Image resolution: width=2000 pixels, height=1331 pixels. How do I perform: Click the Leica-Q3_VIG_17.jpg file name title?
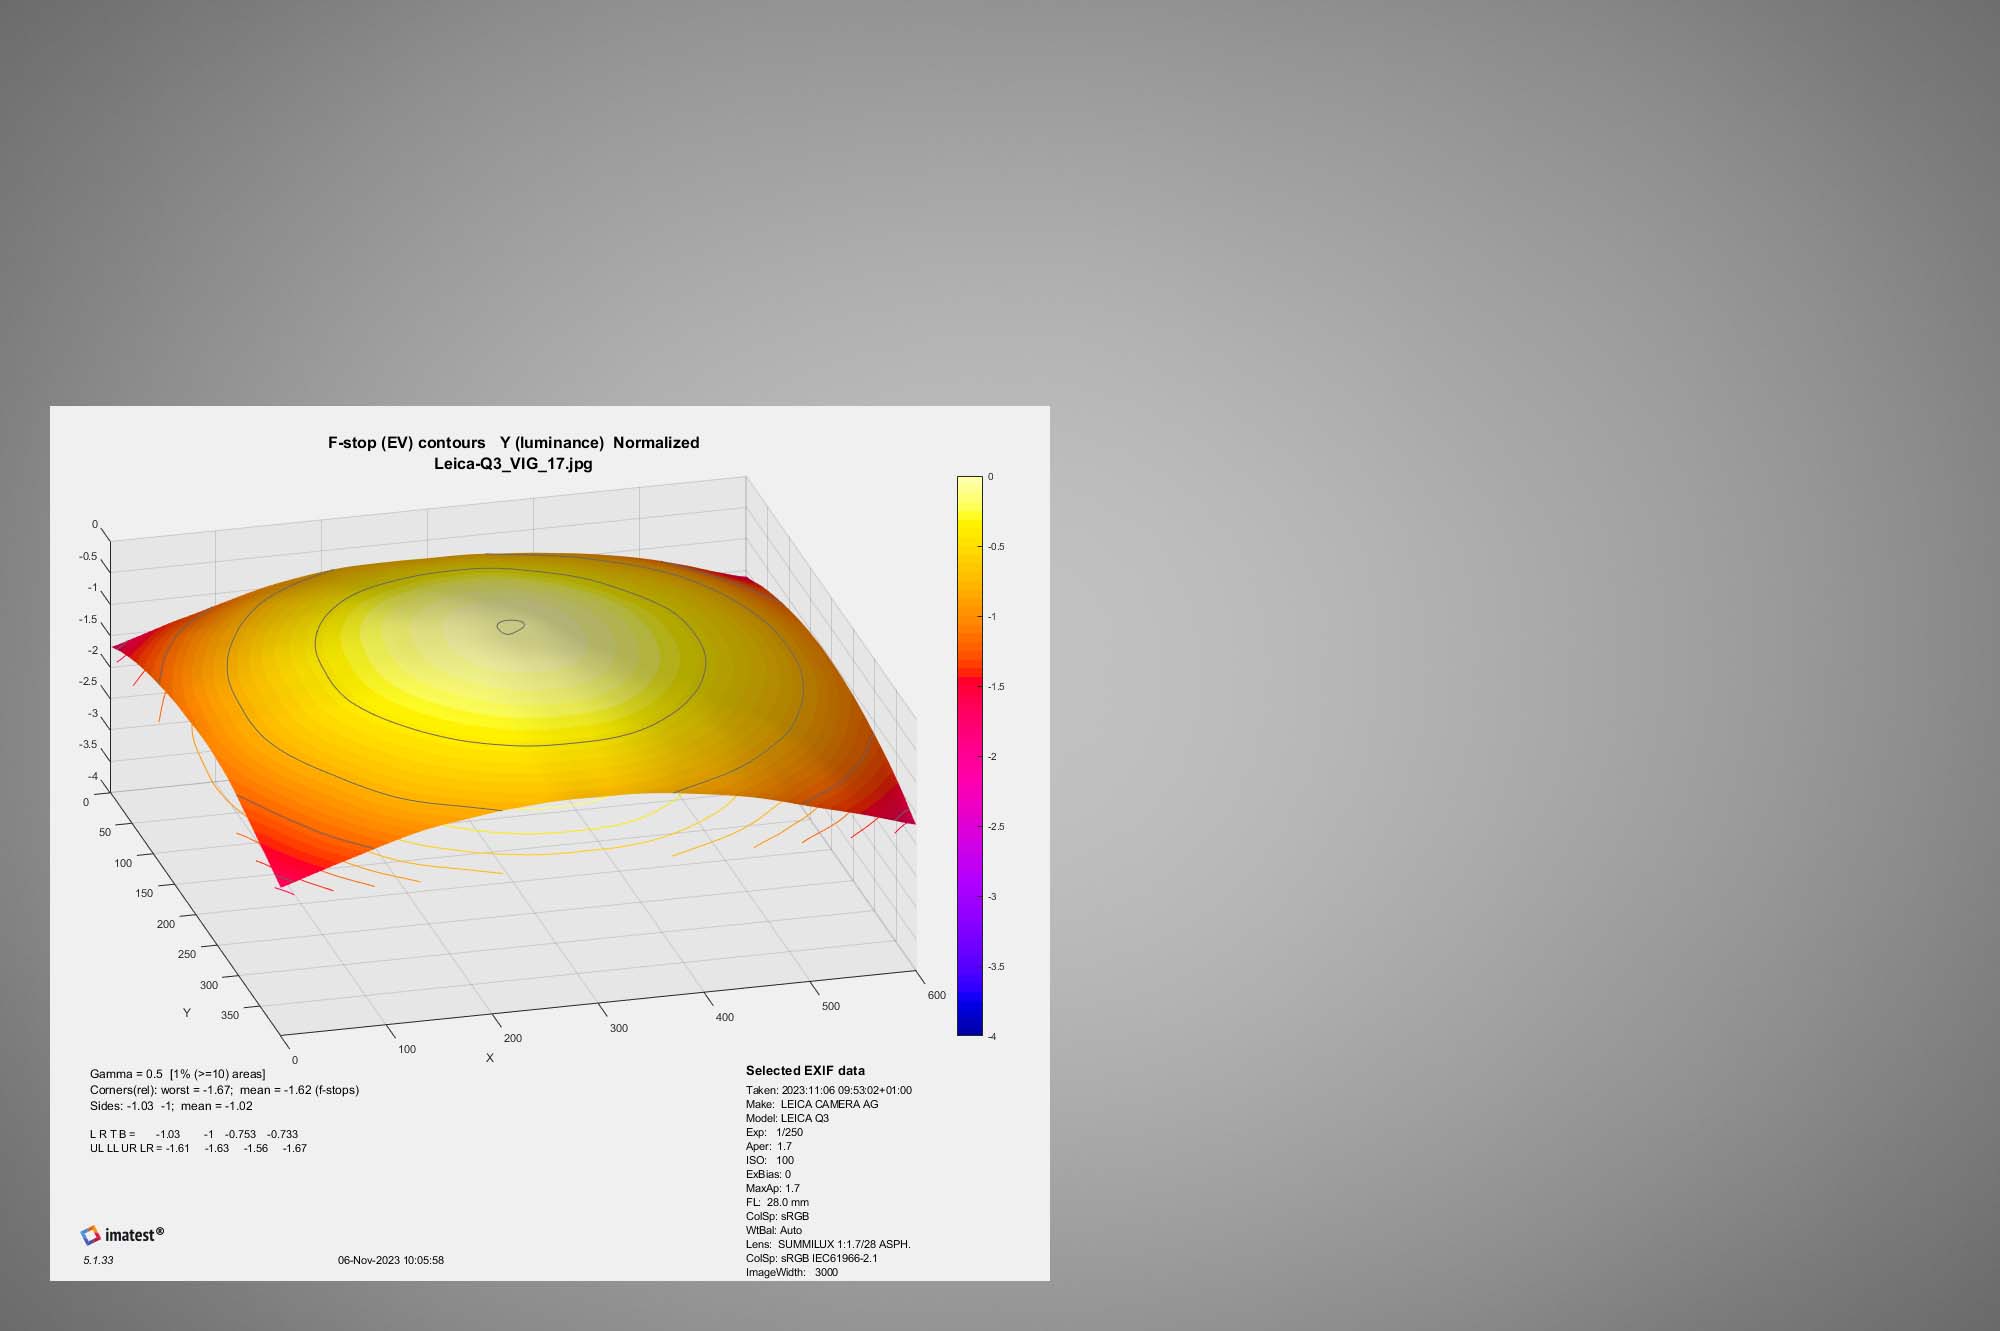[513, 464]
